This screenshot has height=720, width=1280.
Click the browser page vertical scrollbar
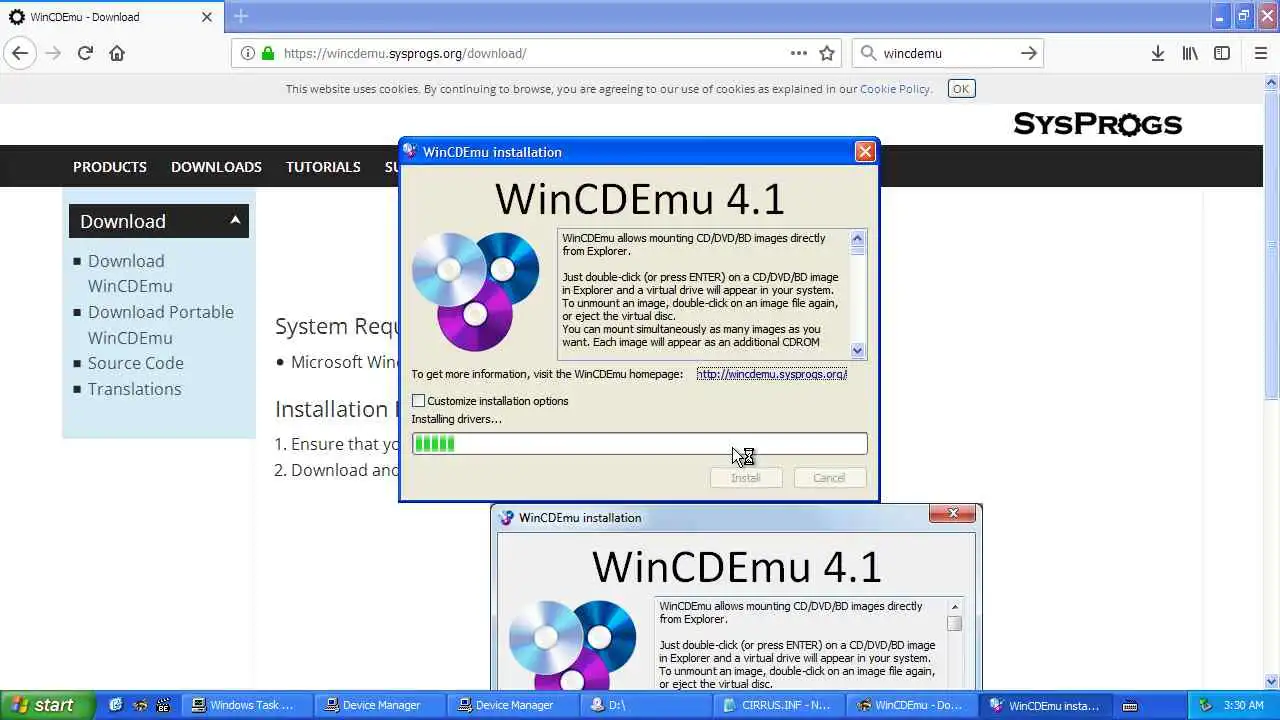click(x=1272, y=380)
